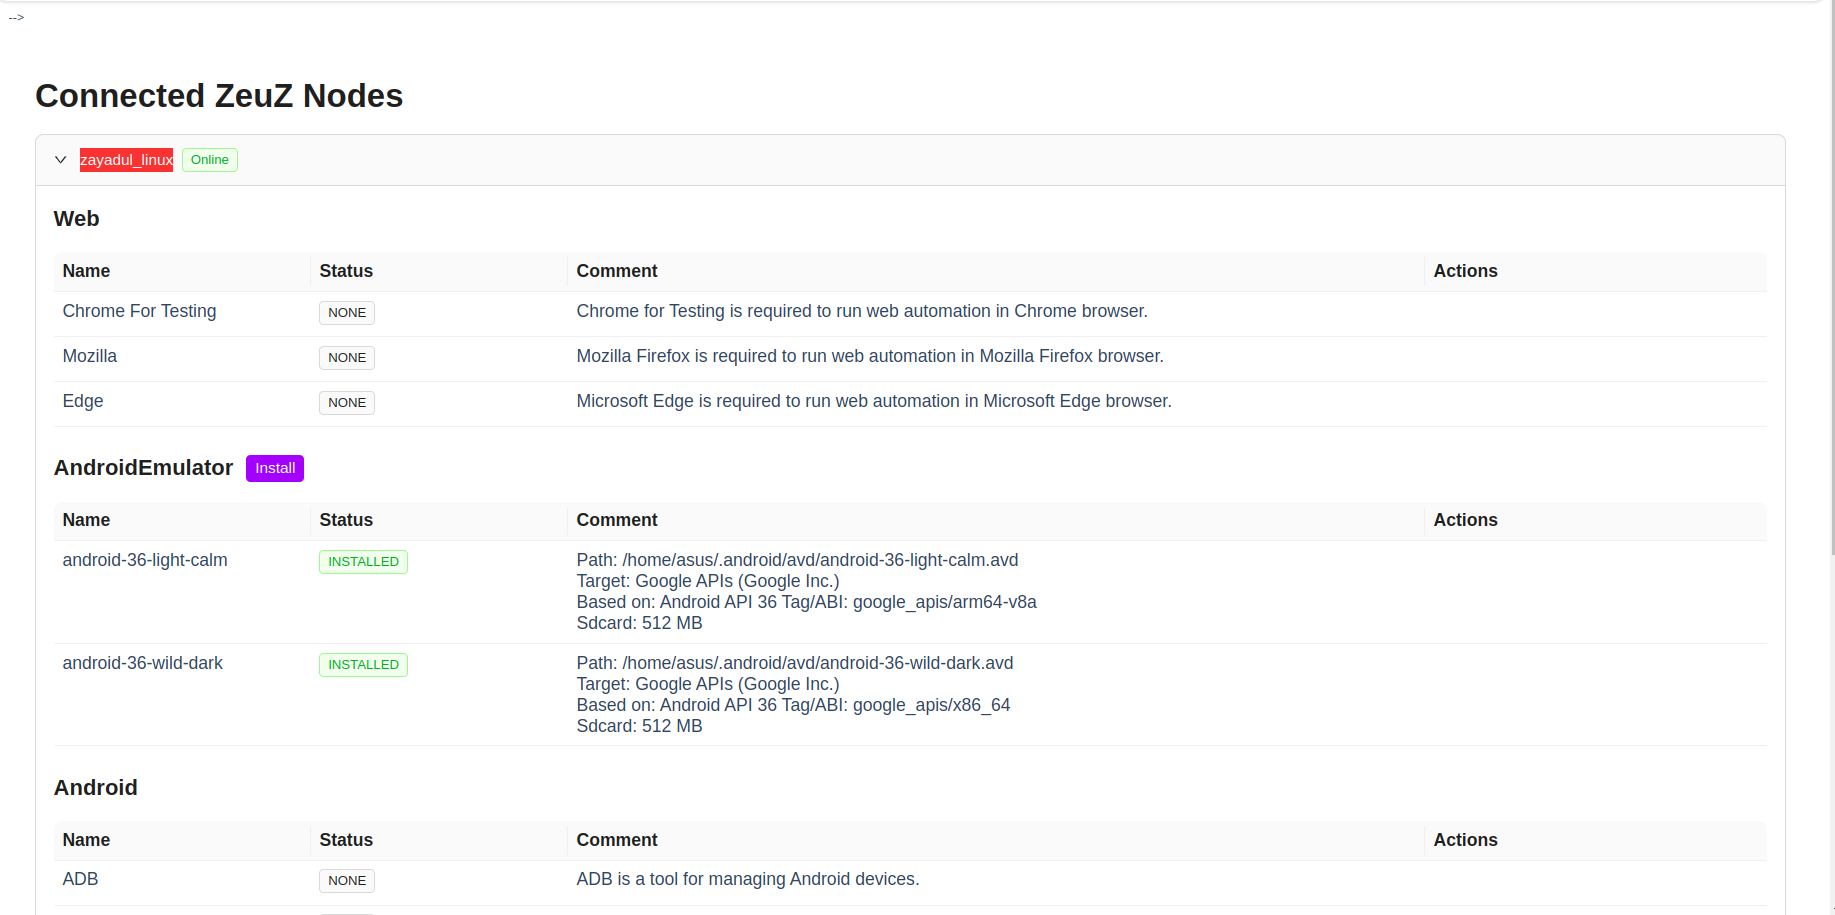Click the NONE status badge for Edge
The image size is (1835, 915).
point(346,403)
